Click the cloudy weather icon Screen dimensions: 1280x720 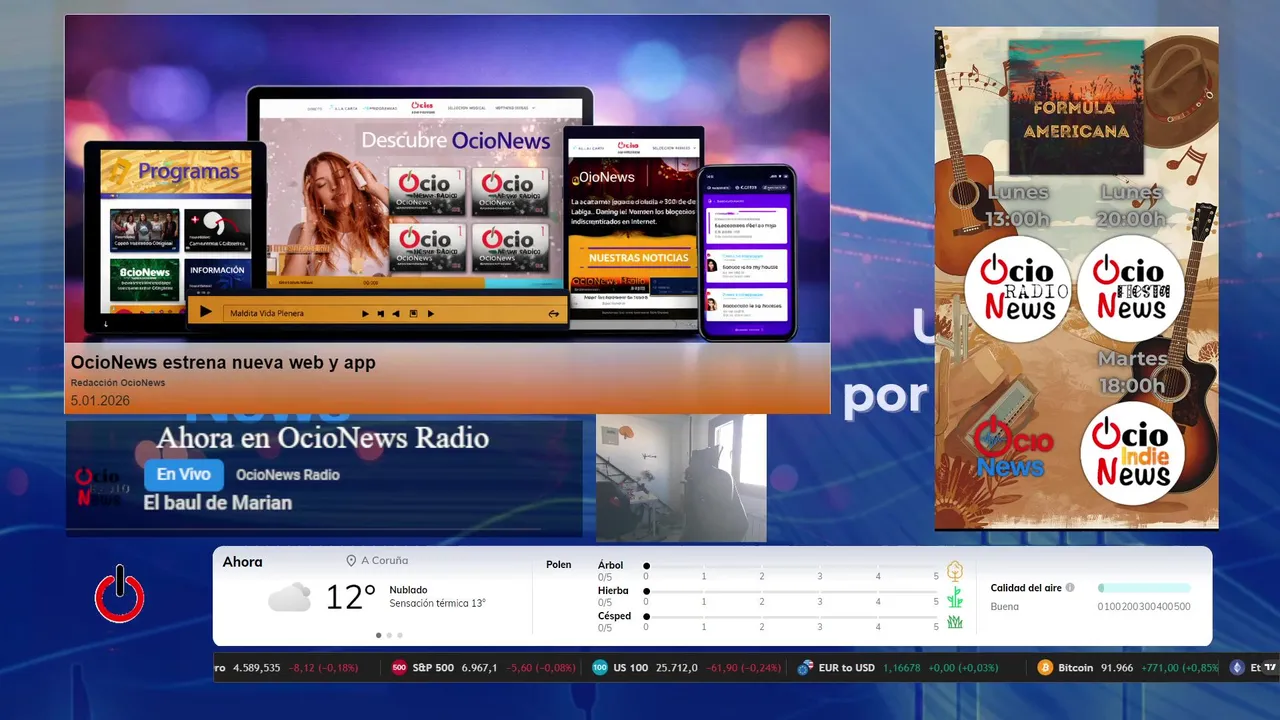click(x=289, y=597)
